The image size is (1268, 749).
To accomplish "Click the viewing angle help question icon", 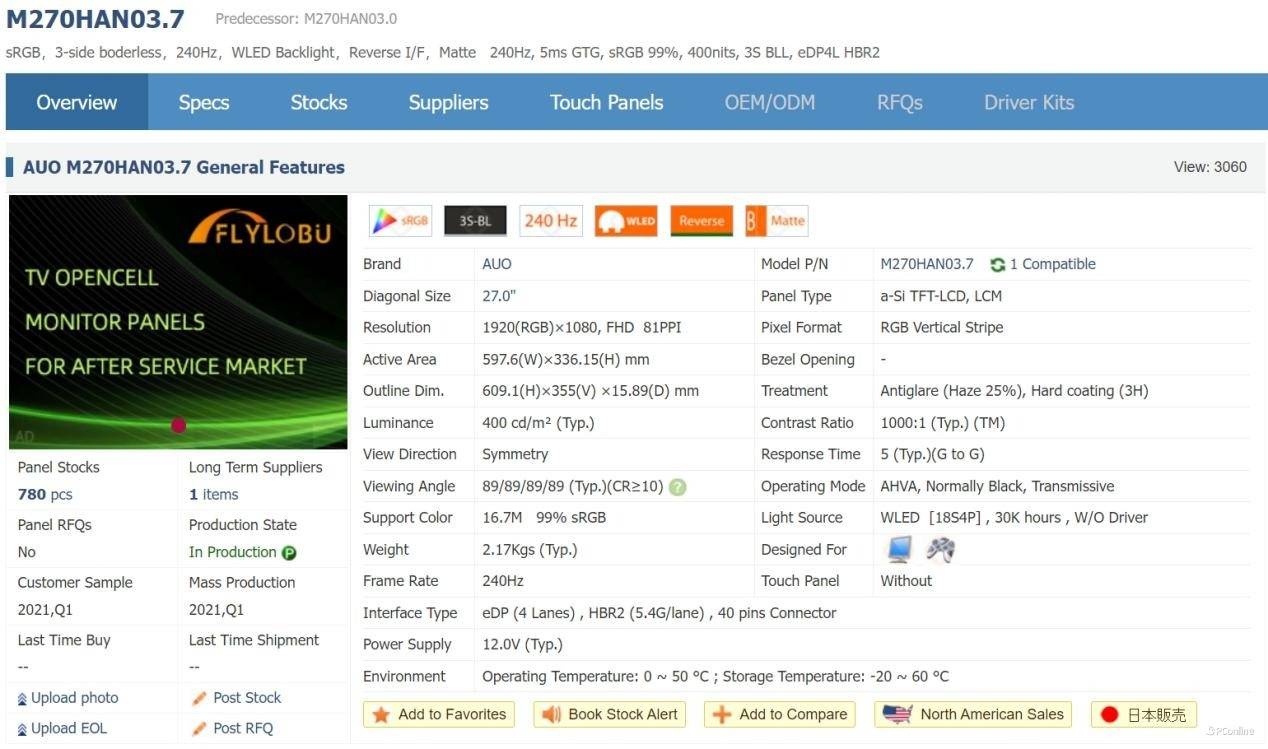I will point(678,487).
